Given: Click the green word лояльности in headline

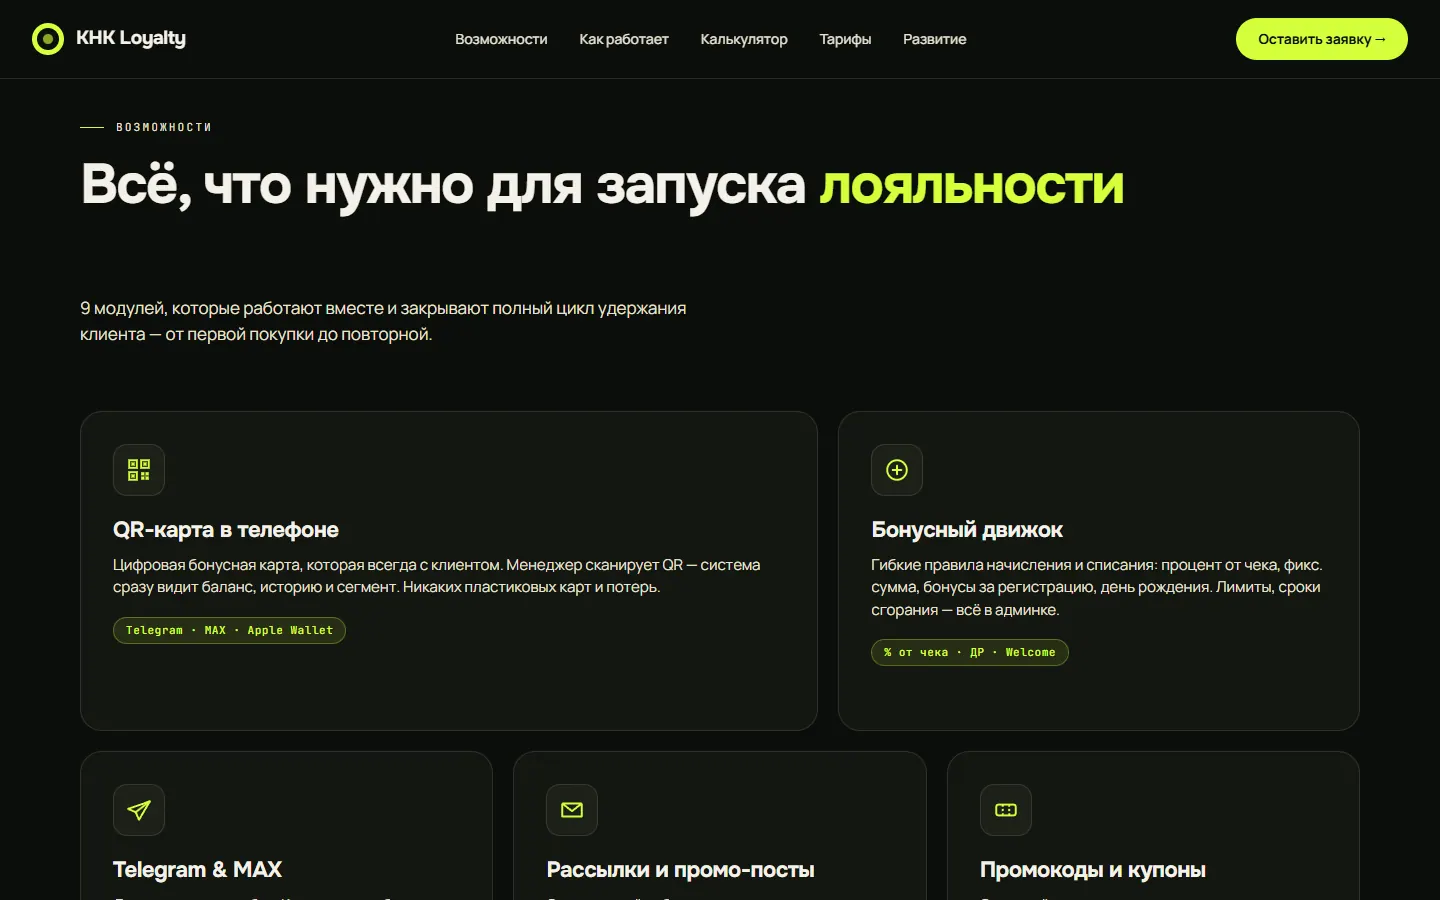Looking at the screenshot, I should pyautogui.click(x=972, y=186).
